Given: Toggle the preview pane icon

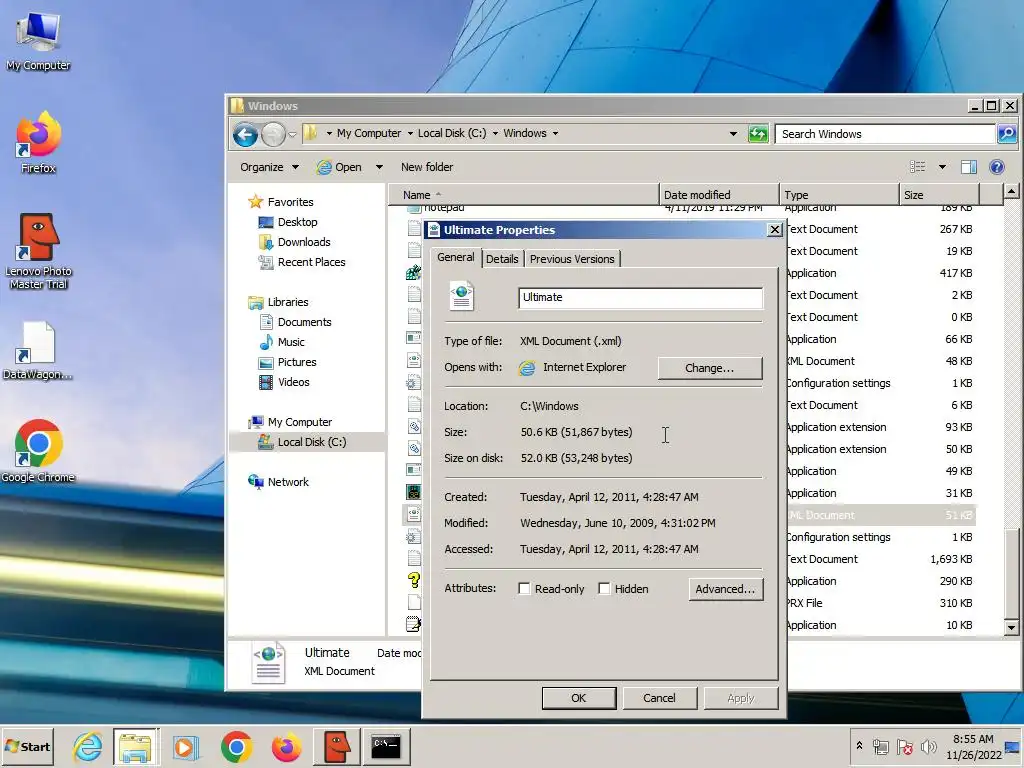Looking at the screenshot, I should tap(968, 167).
